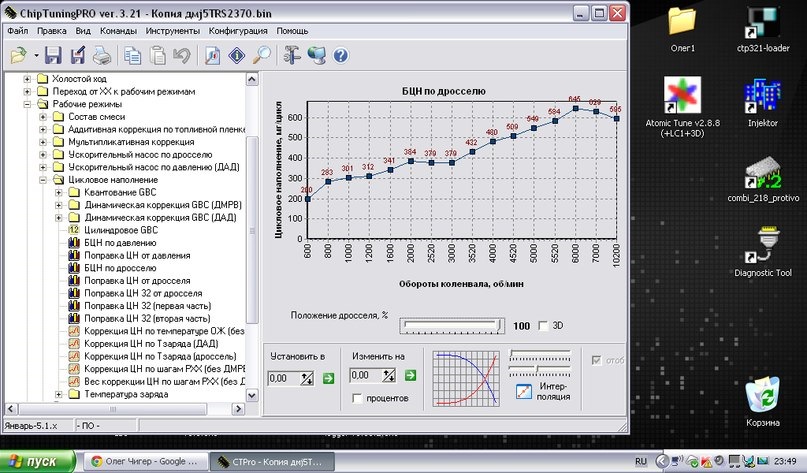Open the Файл menu

(x=17, y=31)
